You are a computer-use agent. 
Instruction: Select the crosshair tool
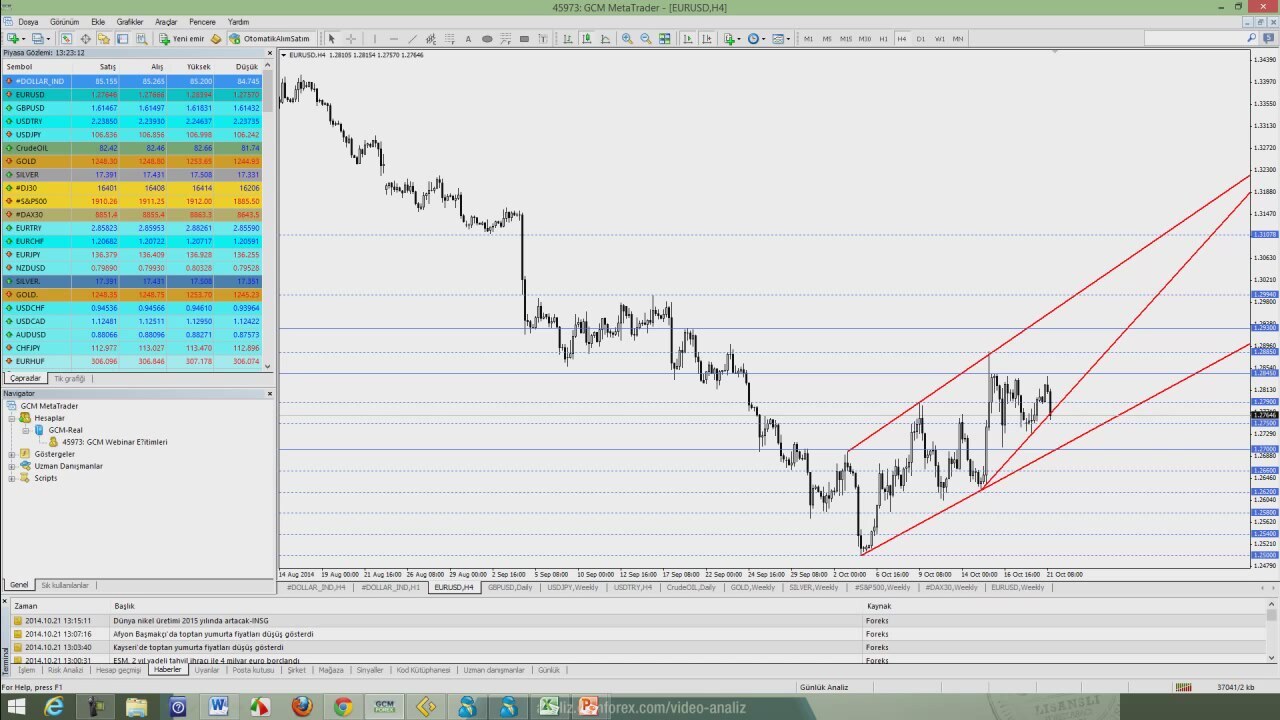351,39
